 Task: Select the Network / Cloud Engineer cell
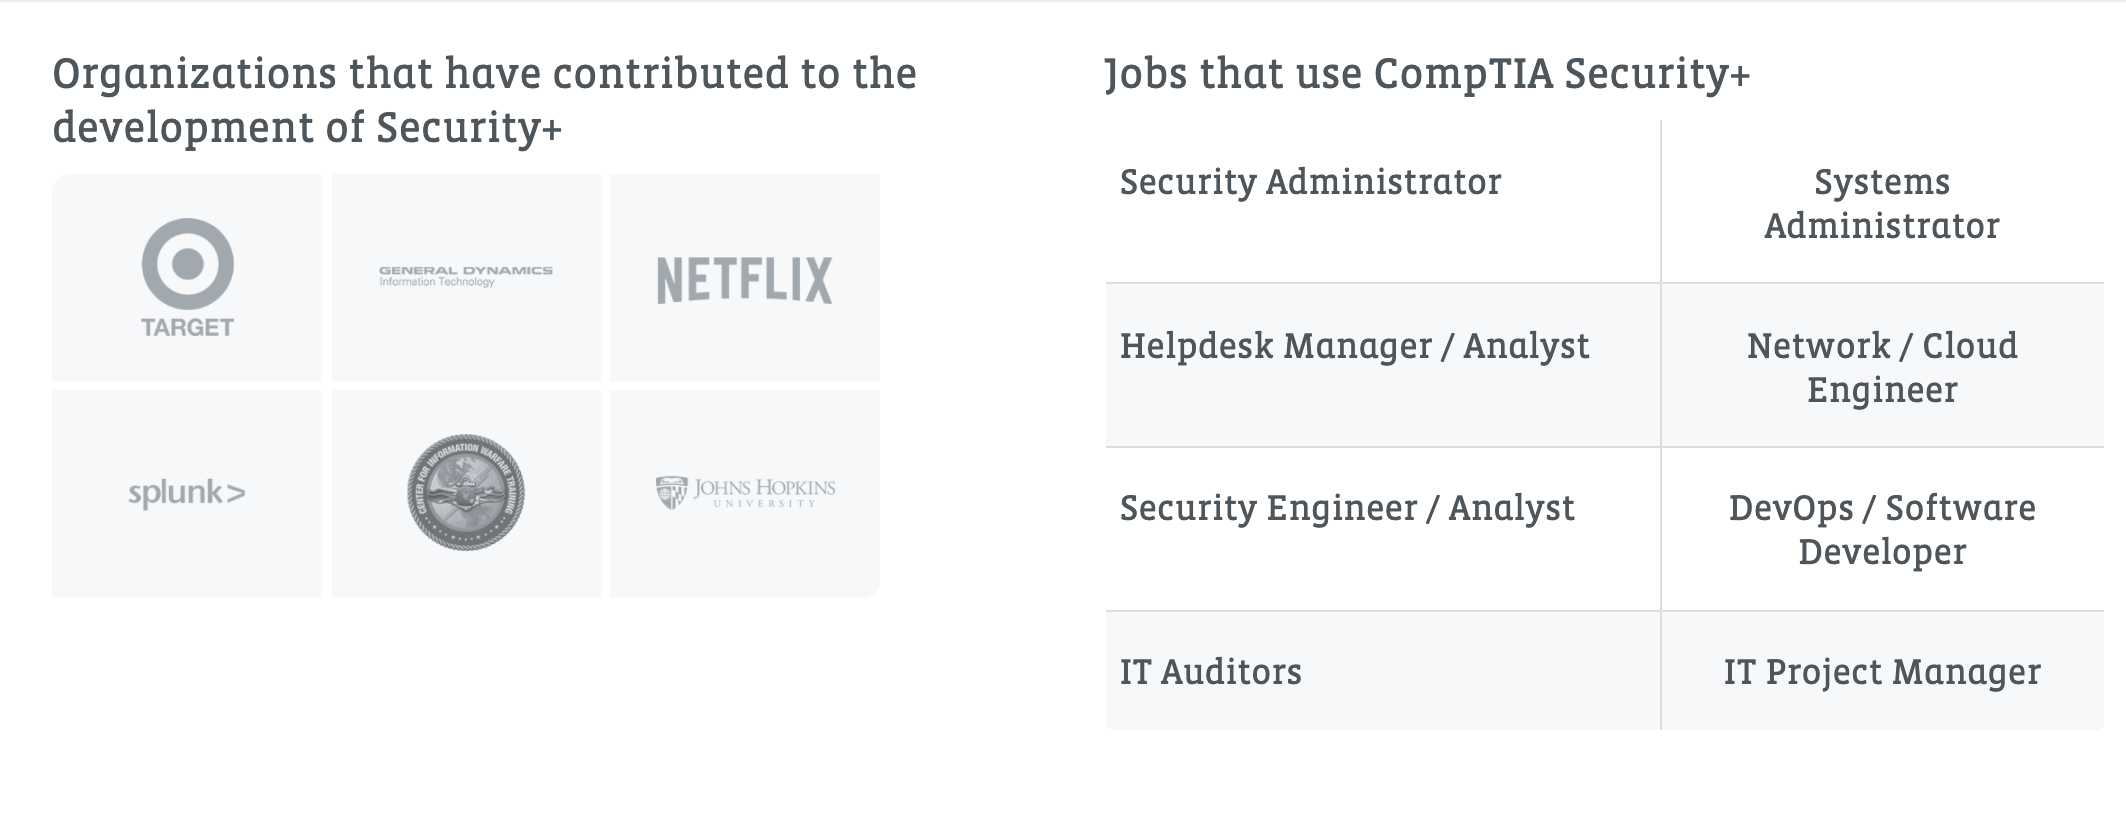click(x=1881, y=367)
